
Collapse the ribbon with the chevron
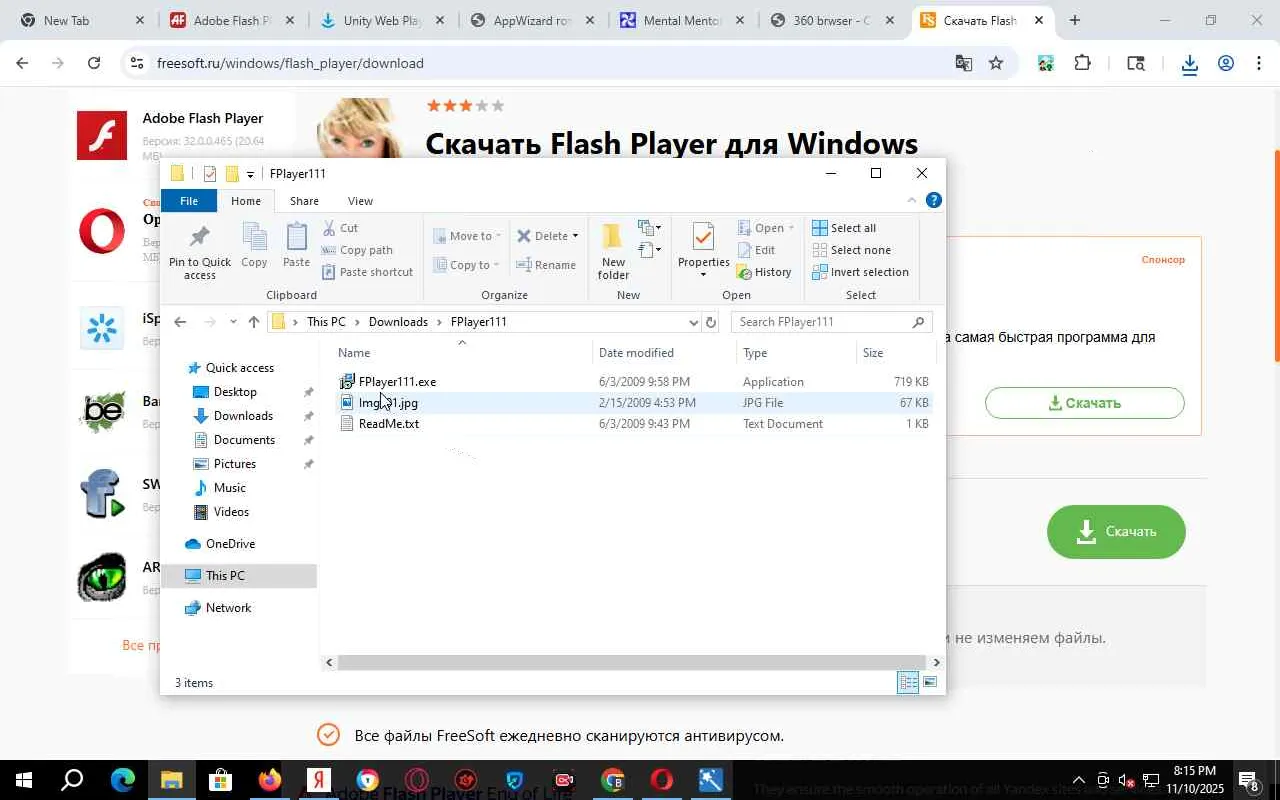click(x=911, y=200)
